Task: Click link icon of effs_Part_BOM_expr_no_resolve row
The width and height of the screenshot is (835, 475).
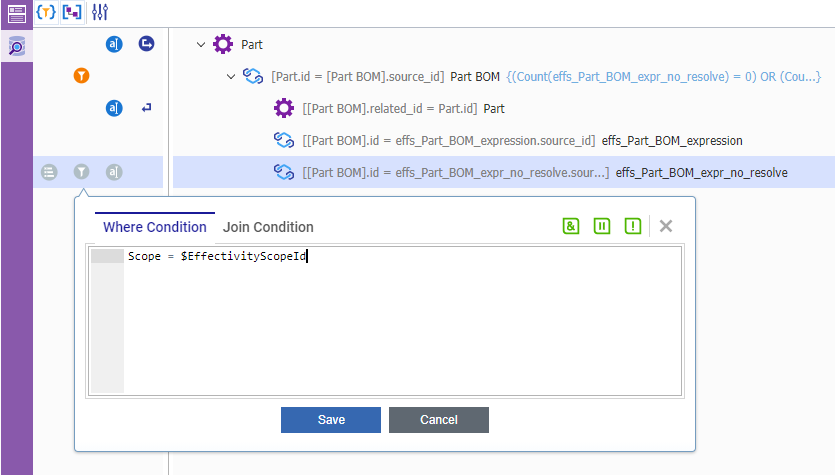Action: click(x=284, y=172)
